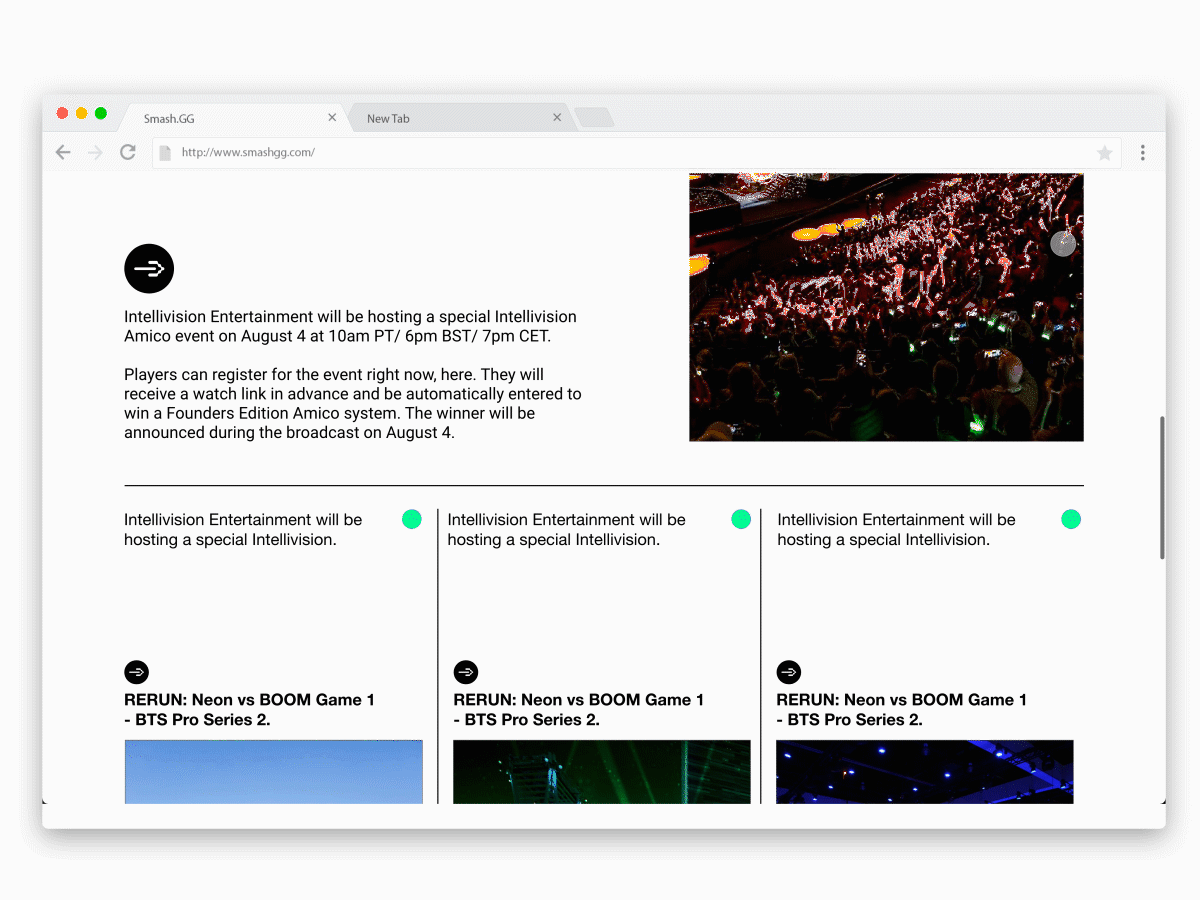This screenshot has width=1200, height=900.
Task: Open the first card's RERUN: Neon vs BOOM title
Action: pyautogui.click(x=249, y=710)
